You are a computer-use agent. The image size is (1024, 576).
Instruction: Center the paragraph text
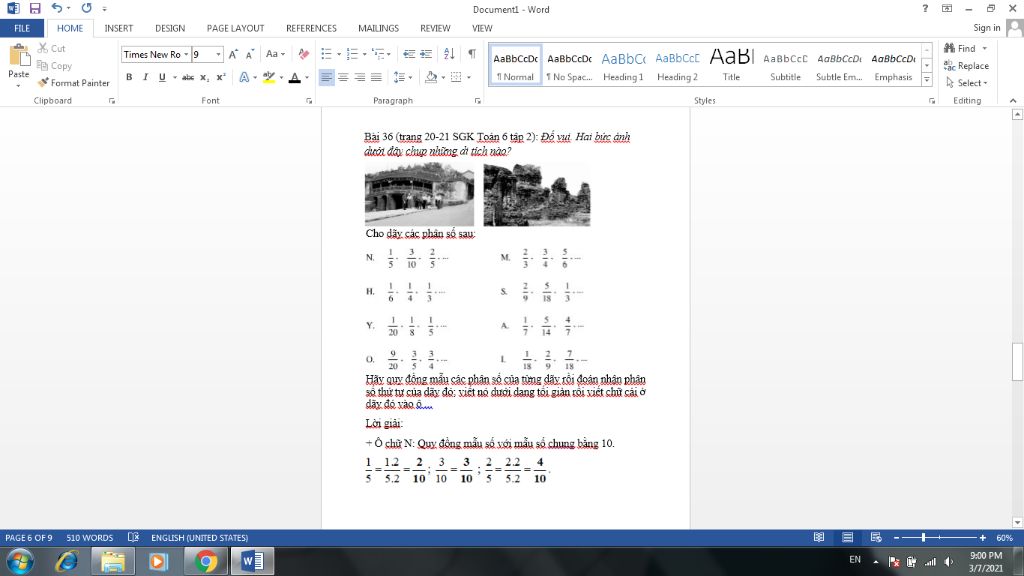343,77
